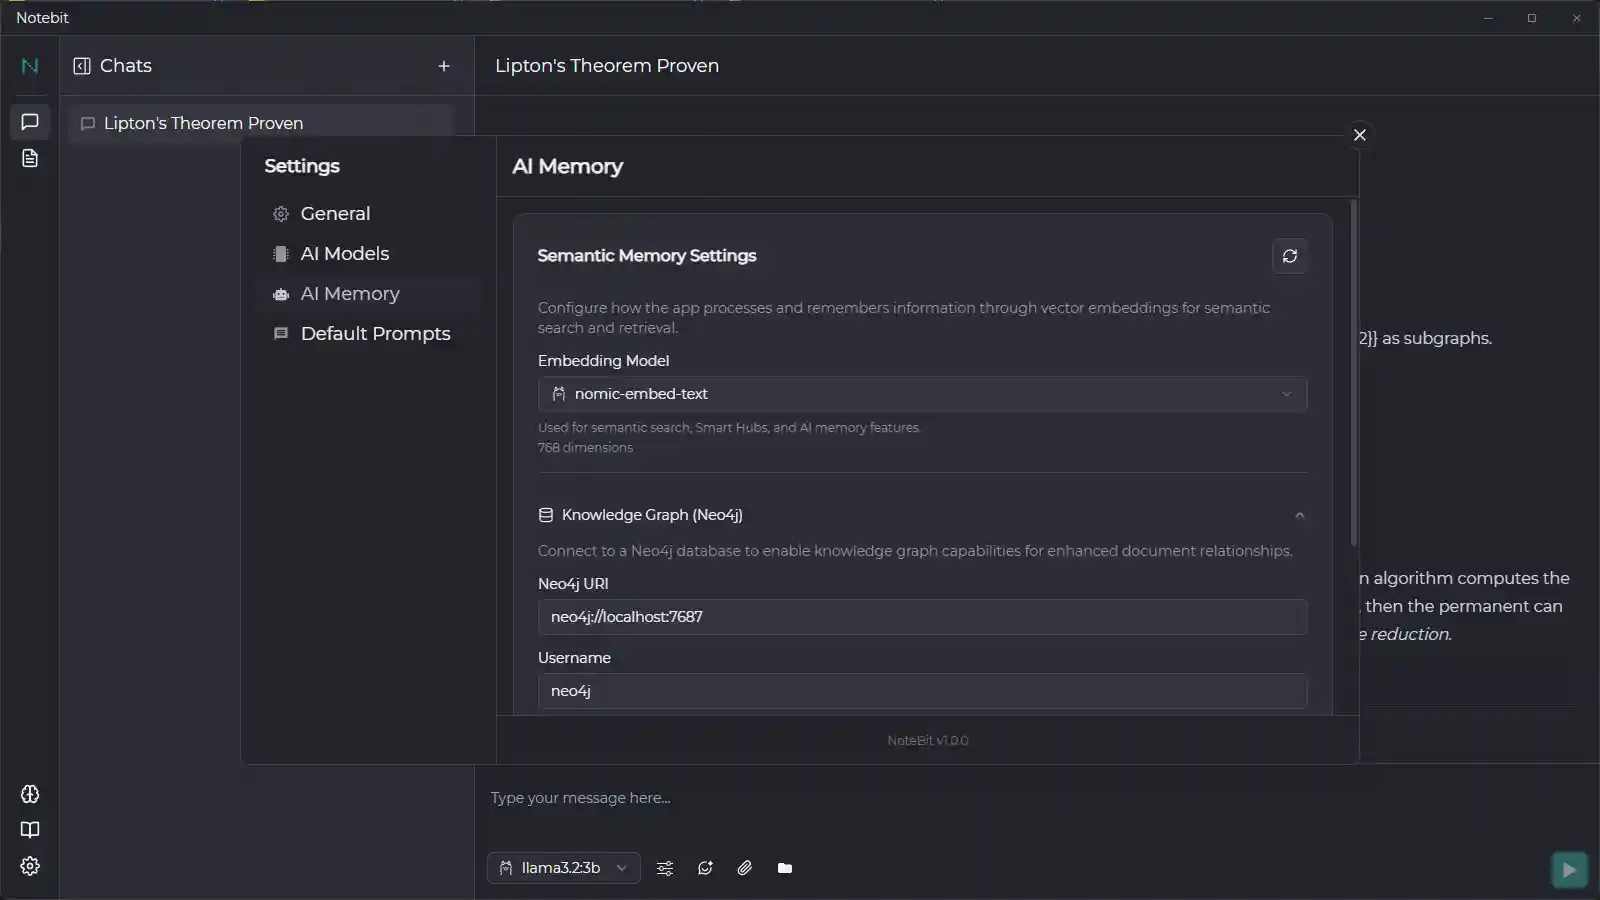This screenshot has height=900, width=1600.
Task: Click the regenerate chat icon near the input
Action: [x=705, y=868]
